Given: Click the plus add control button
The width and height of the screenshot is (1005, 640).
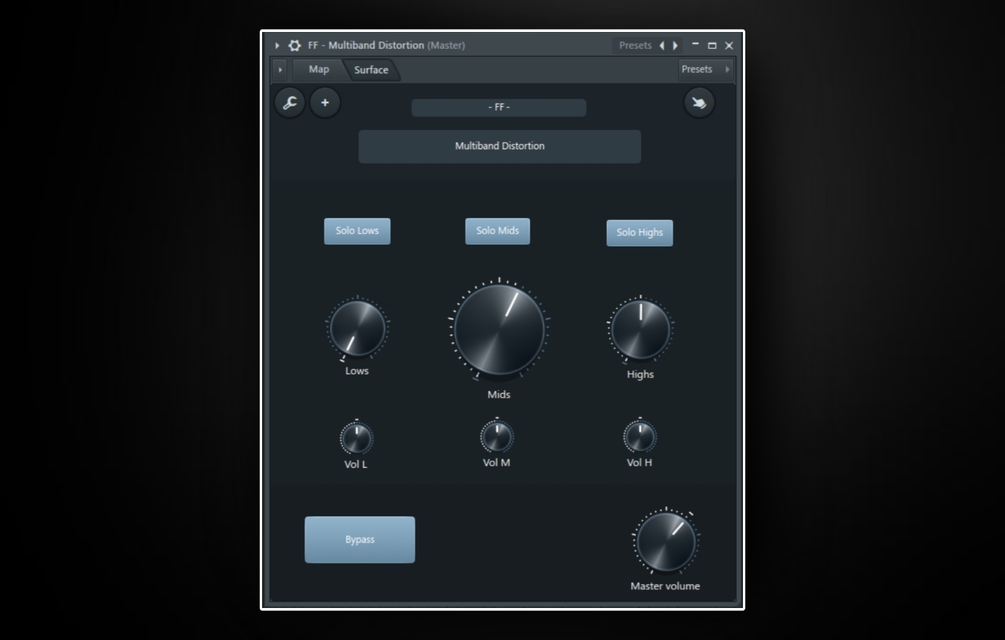Looking at the screenshot, I should coord(325,103).
